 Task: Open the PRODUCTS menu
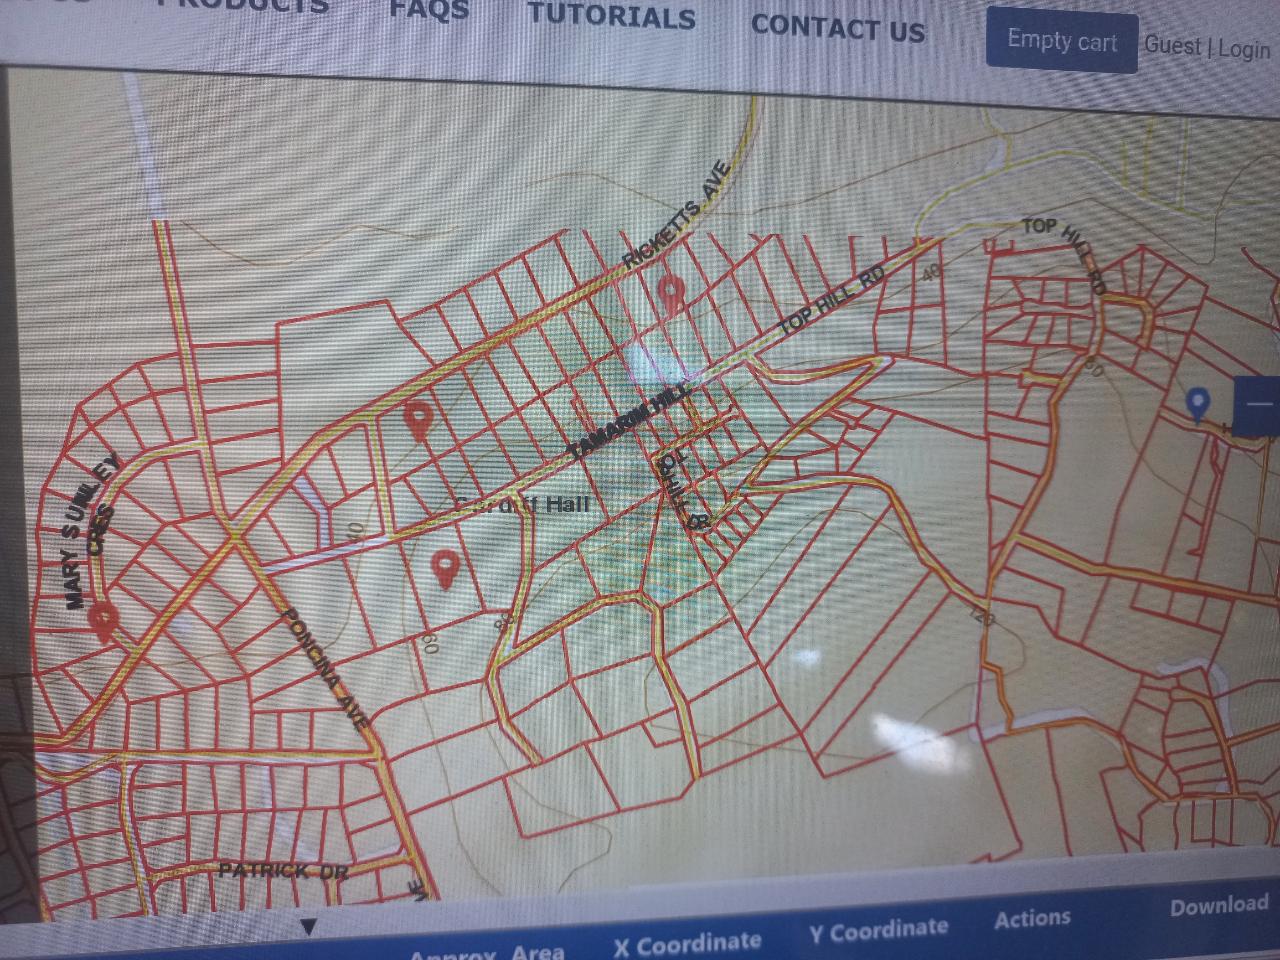coord(243,5)
